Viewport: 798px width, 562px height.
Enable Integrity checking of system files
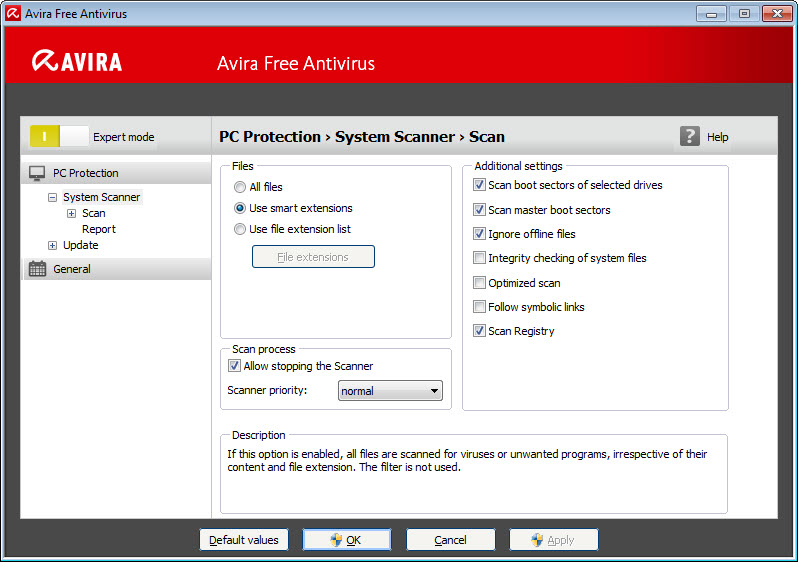(479, 258)
